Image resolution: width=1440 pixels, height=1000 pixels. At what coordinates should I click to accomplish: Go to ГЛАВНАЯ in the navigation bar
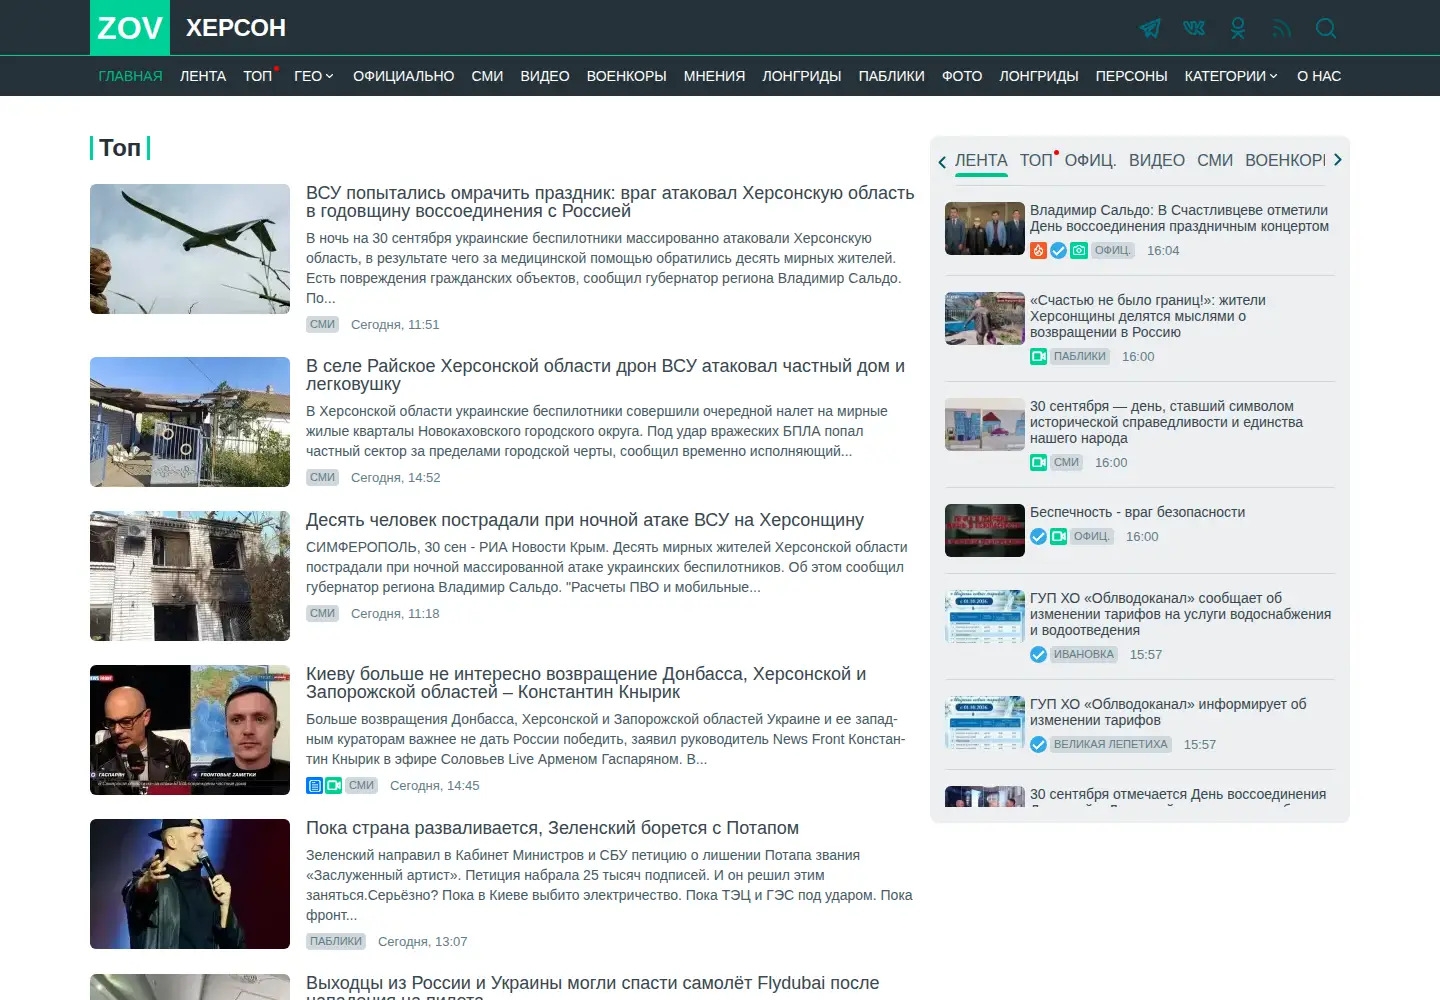click(130, 76)
